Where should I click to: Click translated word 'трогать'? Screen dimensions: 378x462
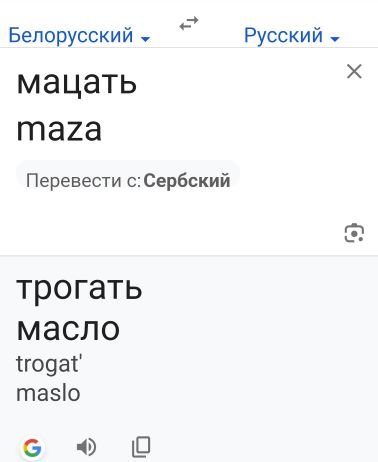pyautogui.click(x=79, y=289)
